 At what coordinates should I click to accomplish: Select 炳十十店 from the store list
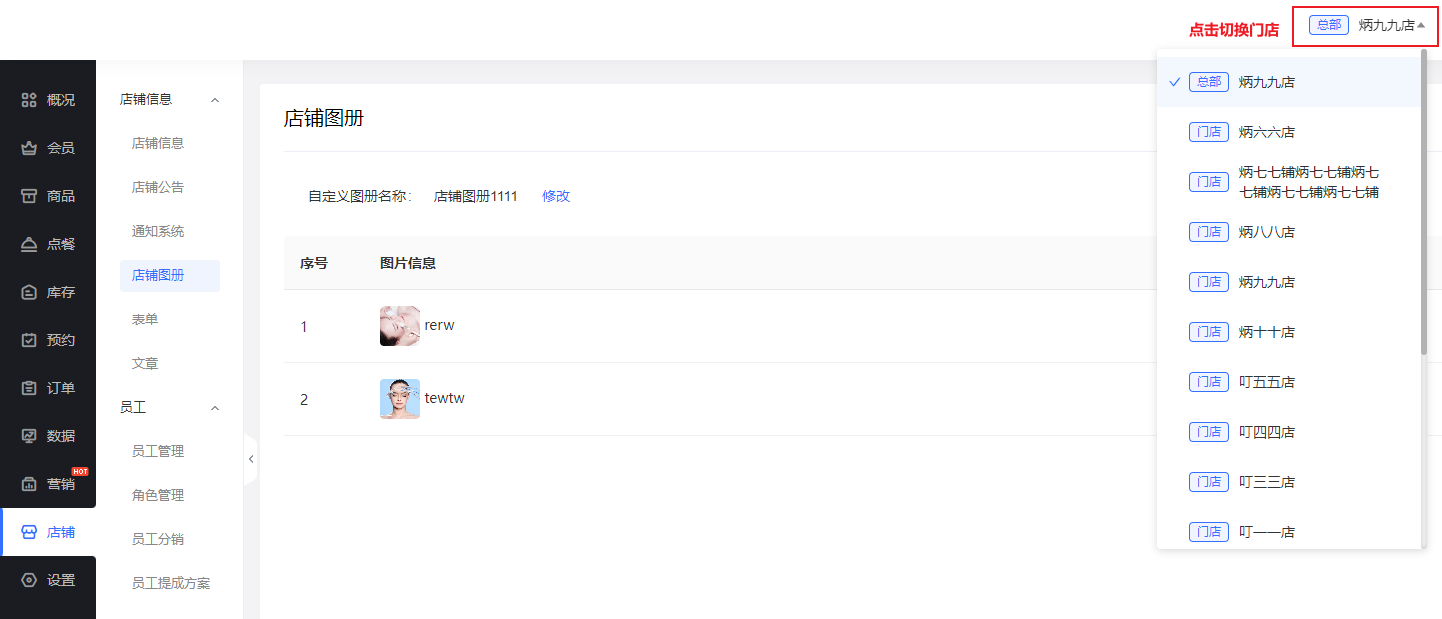[x=1289, y=332]
